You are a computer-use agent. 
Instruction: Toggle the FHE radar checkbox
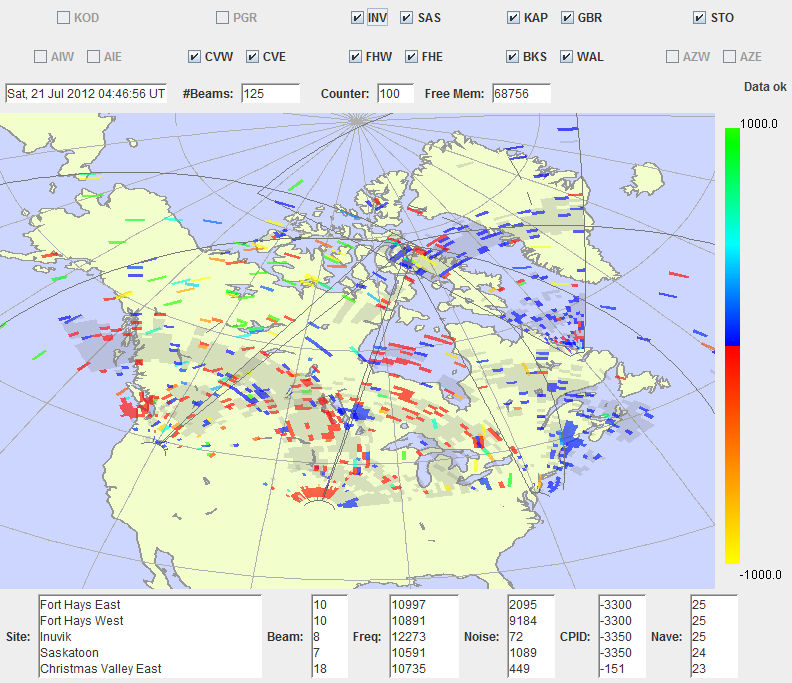(x=411, y=57)
